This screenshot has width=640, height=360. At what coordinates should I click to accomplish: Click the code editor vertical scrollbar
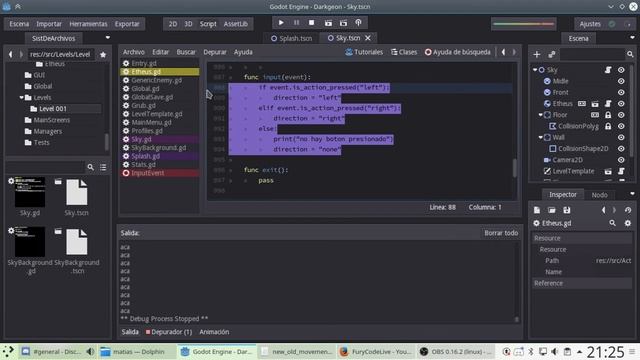click(514, 168)
